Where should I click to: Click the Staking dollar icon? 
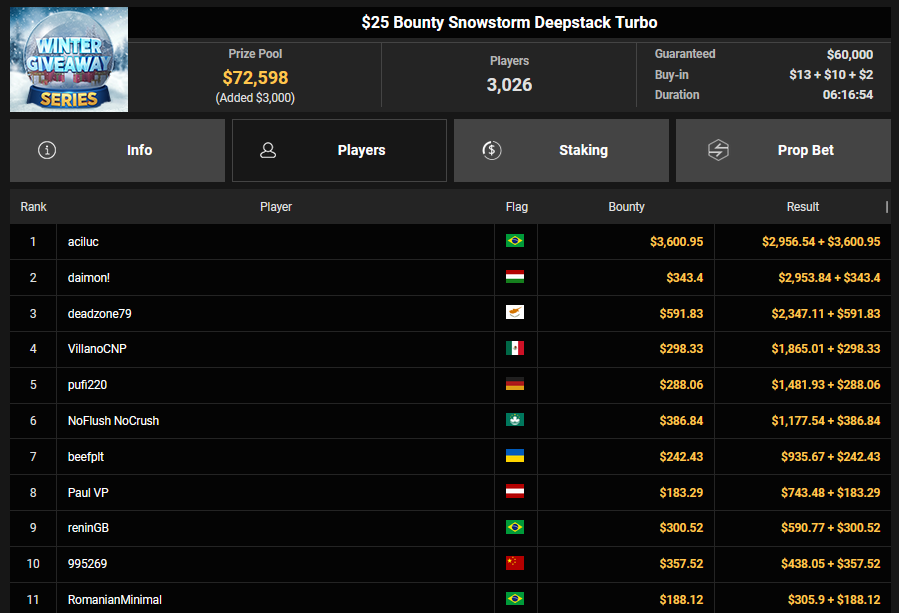(x=491, y=150)
